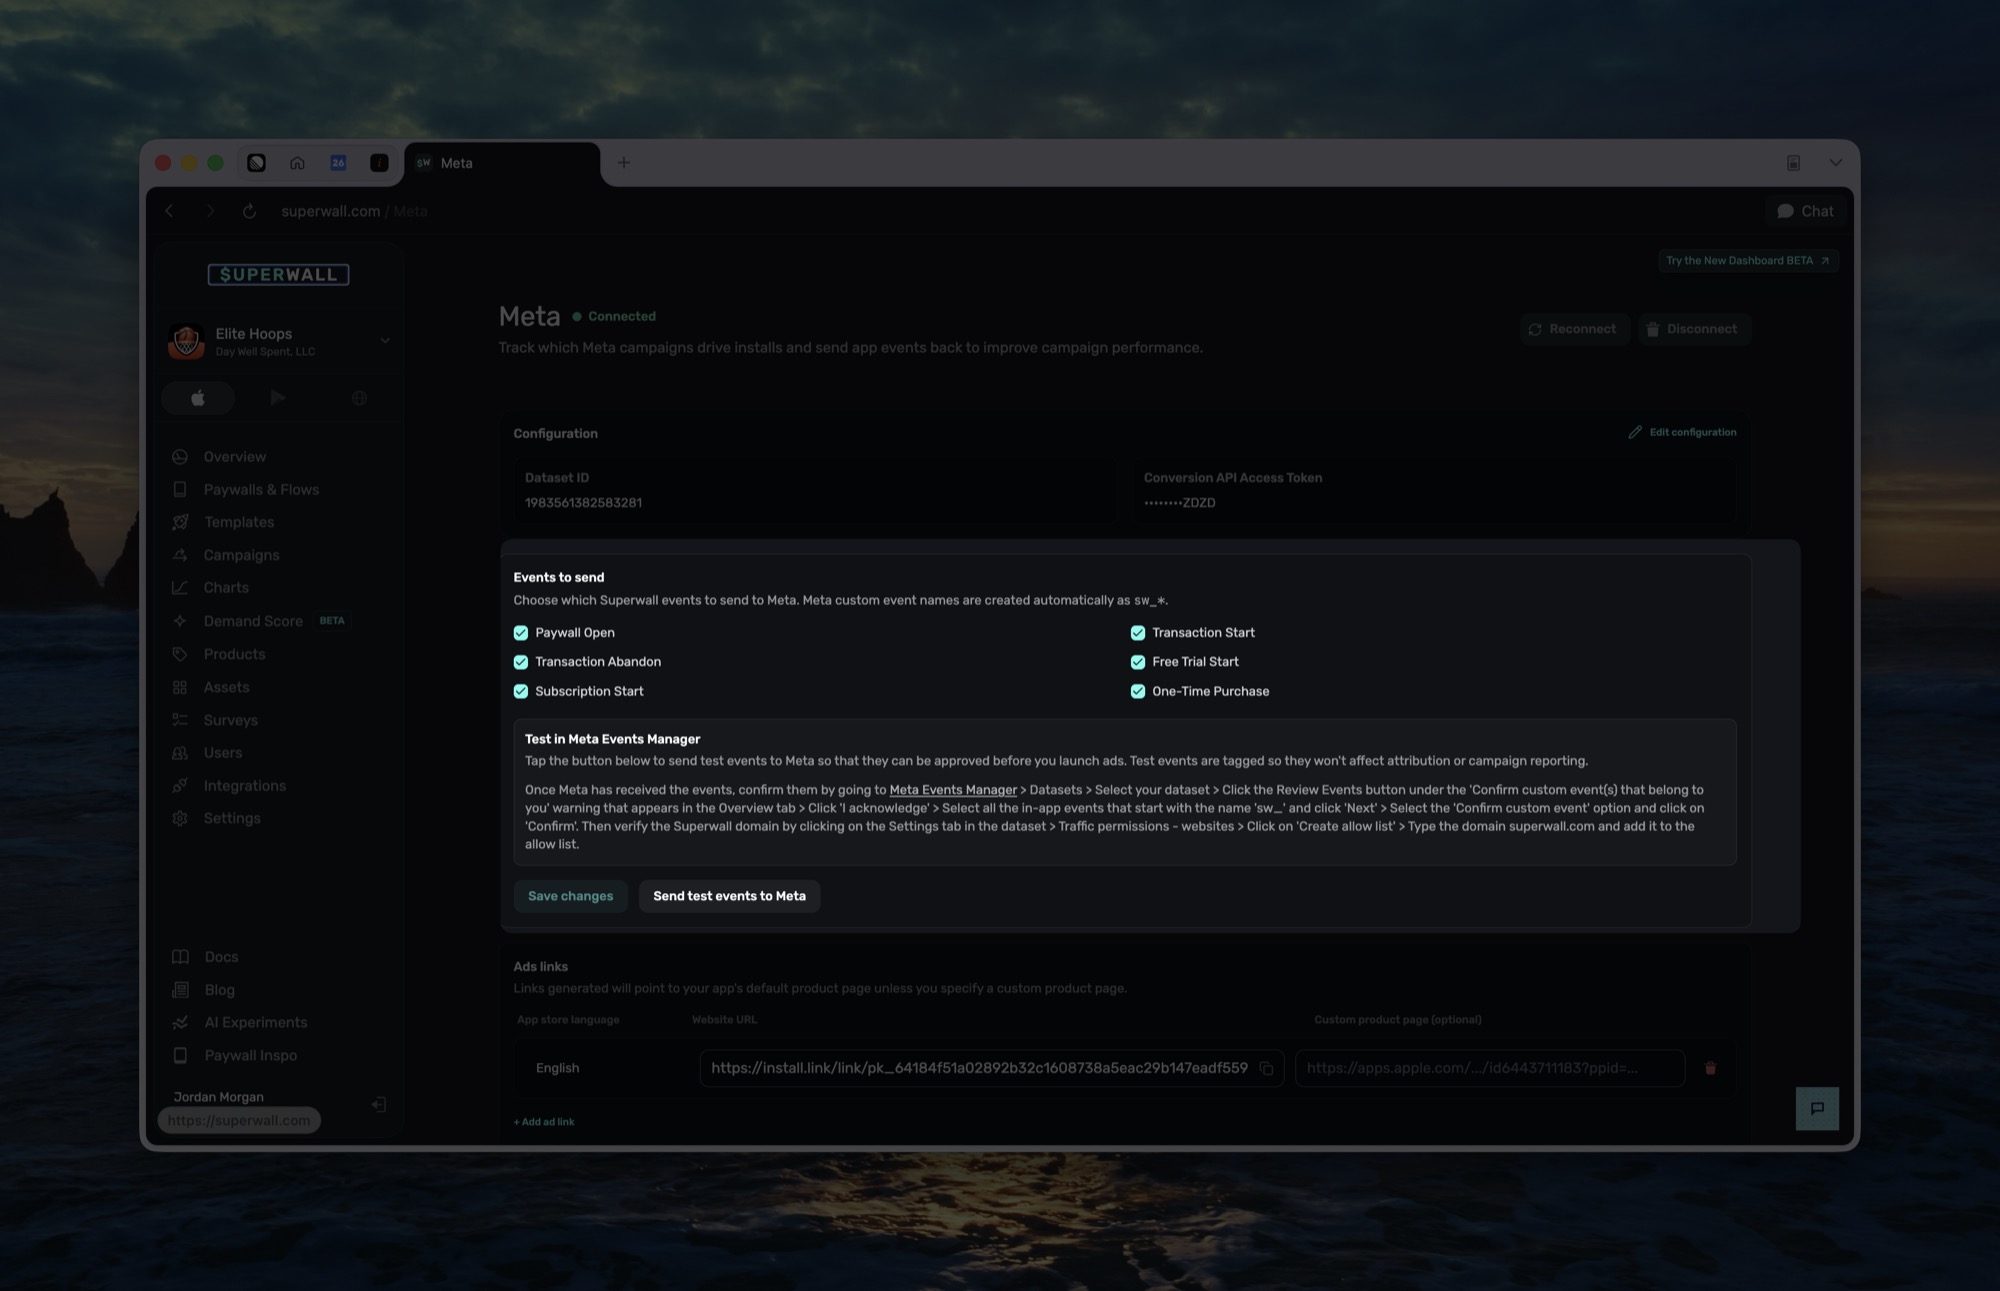Image resolution: width=2000 pixels, height=1291 pixels.
Task: Expand the tab list chevron in the tab bar
Action: click(x=1835, y=162)
